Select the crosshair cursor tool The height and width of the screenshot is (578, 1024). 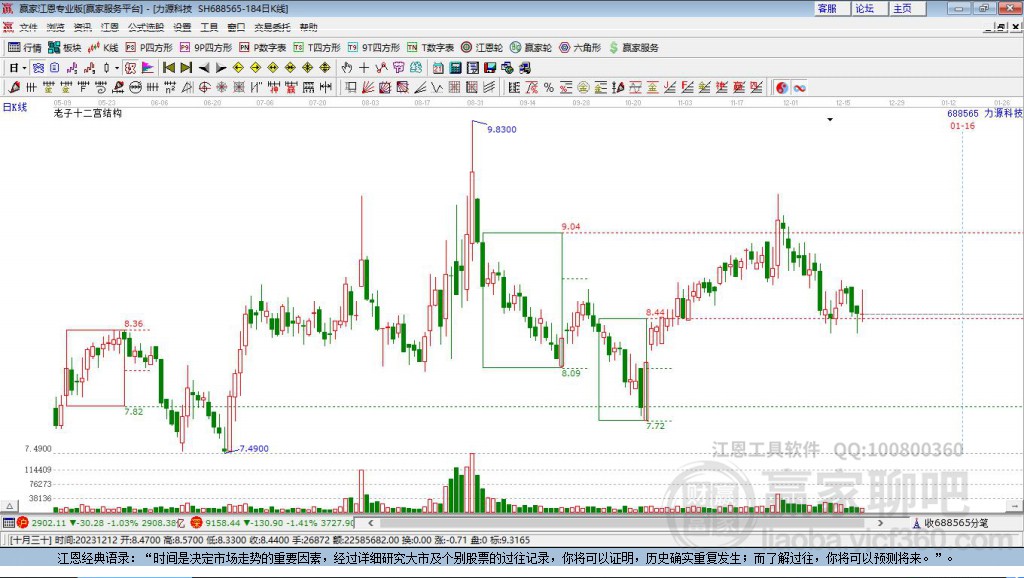point(364,68)
